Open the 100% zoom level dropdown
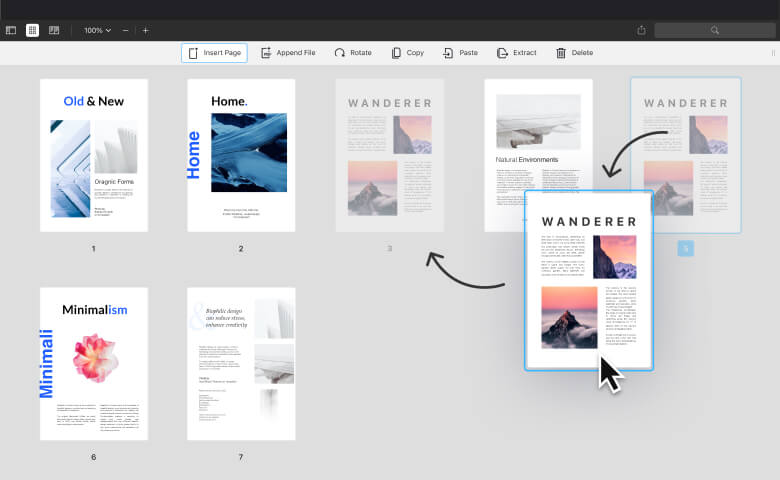 pos(98,30)
